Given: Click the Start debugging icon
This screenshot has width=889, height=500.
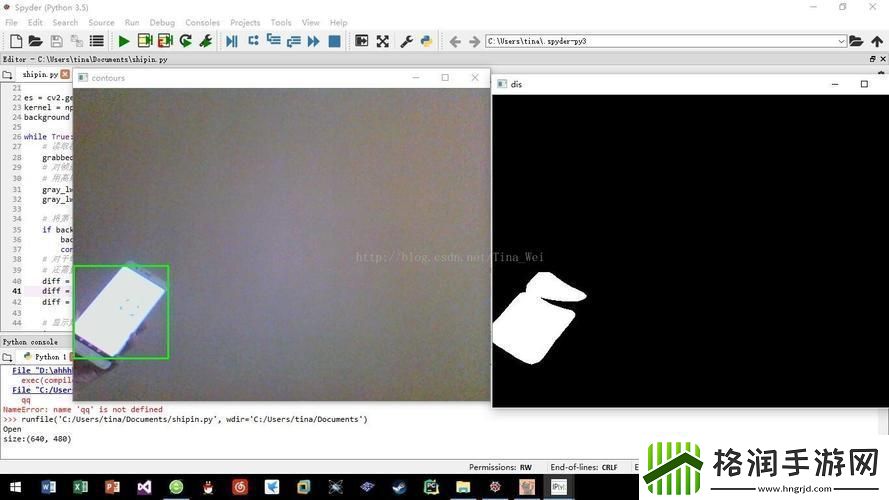Looking at the screenshot, I should [x=232, y=41].
